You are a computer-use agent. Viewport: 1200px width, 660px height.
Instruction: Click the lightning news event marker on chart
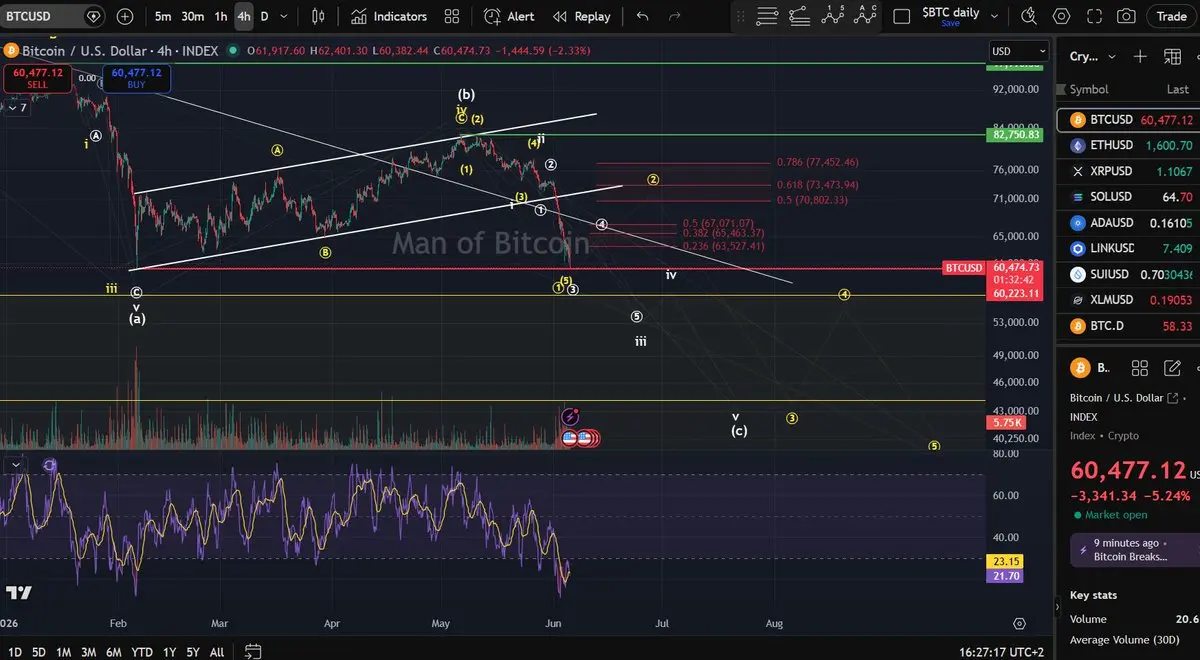point(570,416)
